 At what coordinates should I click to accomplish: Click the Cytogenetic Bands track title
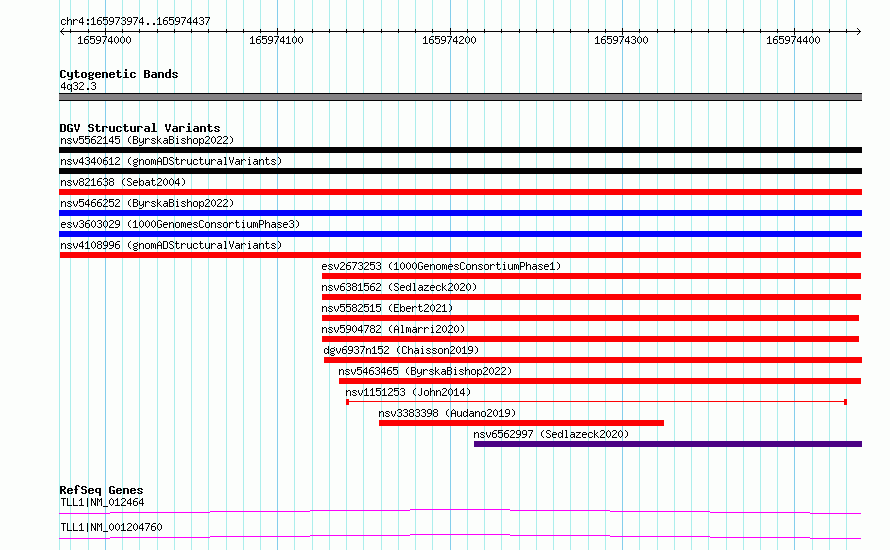pyautogui.click(x=119, y=74)
